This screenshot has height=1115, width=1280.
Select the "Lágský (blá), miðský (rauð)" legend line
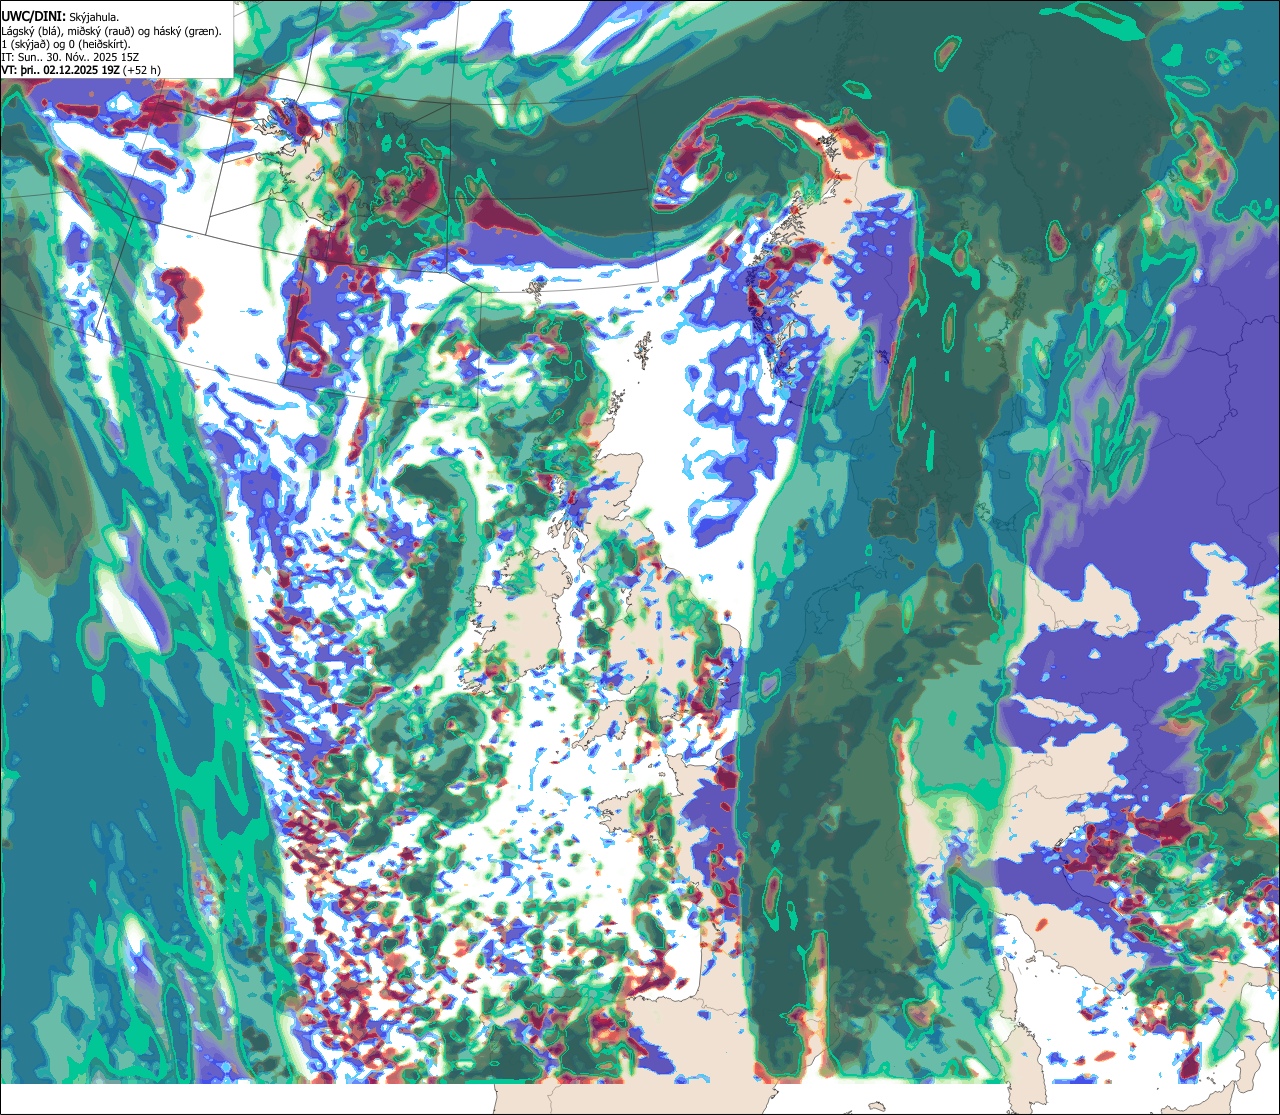point(112,31)
